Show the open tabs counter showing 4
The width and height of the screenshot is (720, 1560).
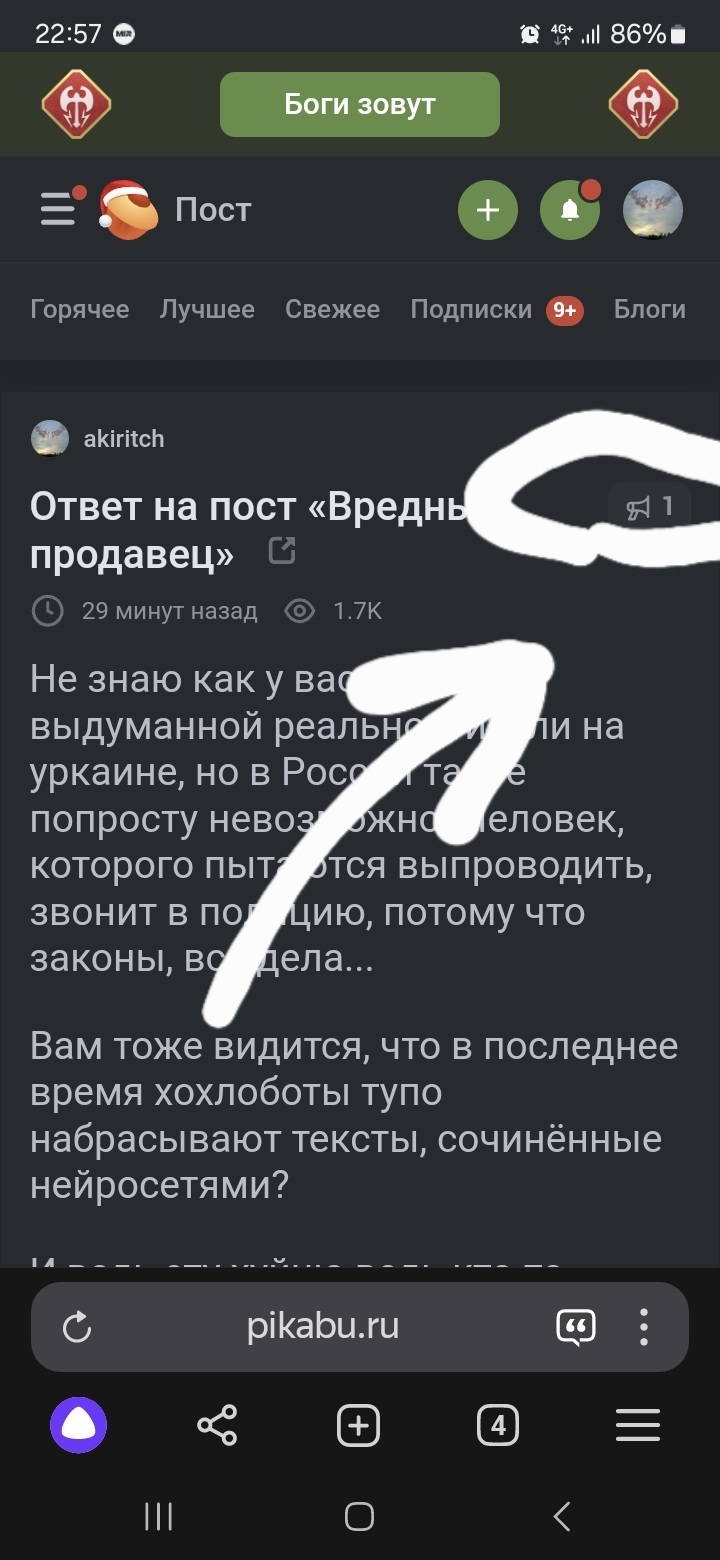point(498,1425)
